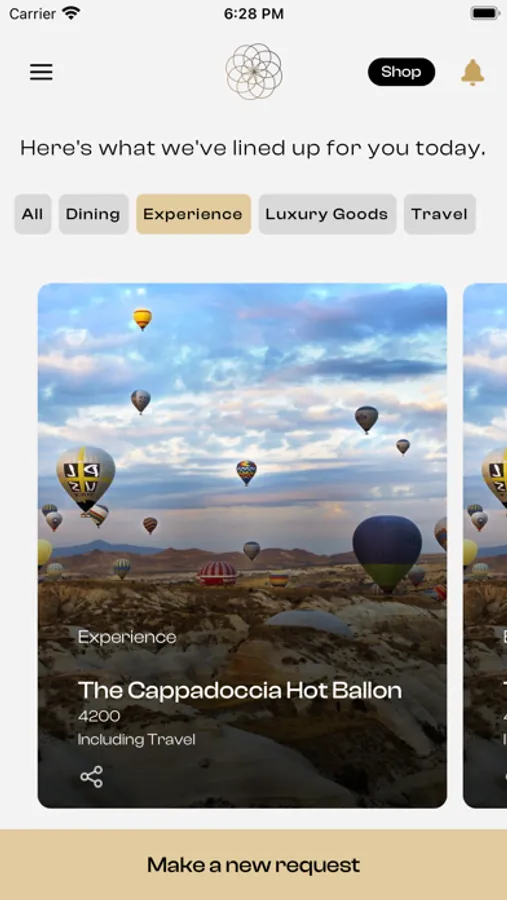The width and height of the screenshot is (507, 900).
Task: Select the All filter tab
Action: [x=33, y=214]
